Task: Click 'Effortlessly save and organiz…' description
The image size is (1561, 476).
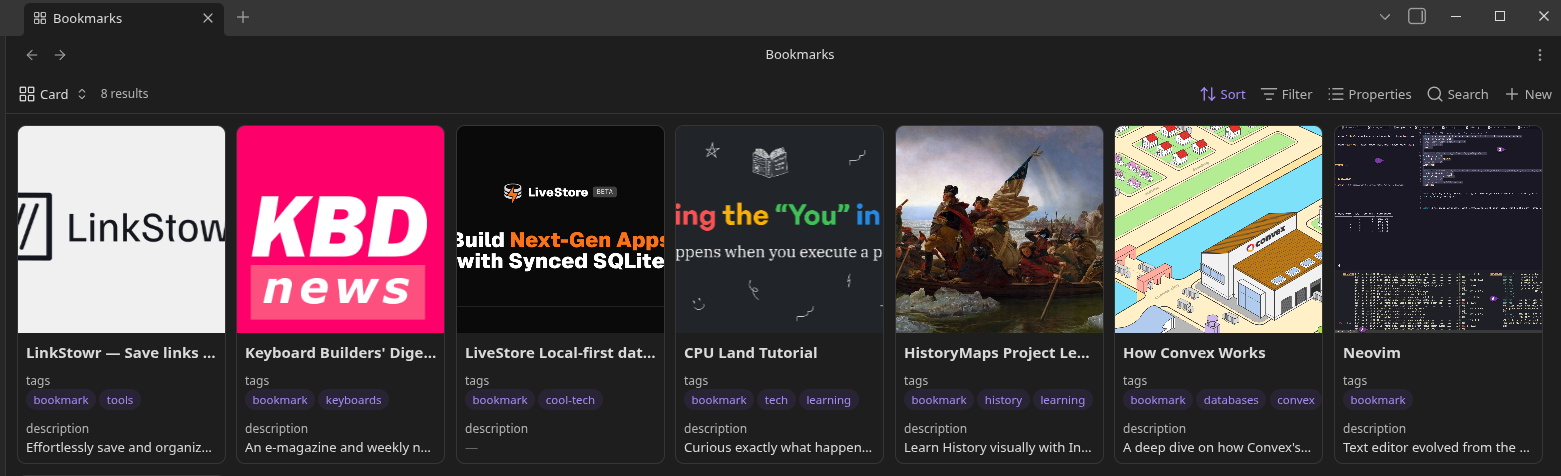Action: click(120, 448)
